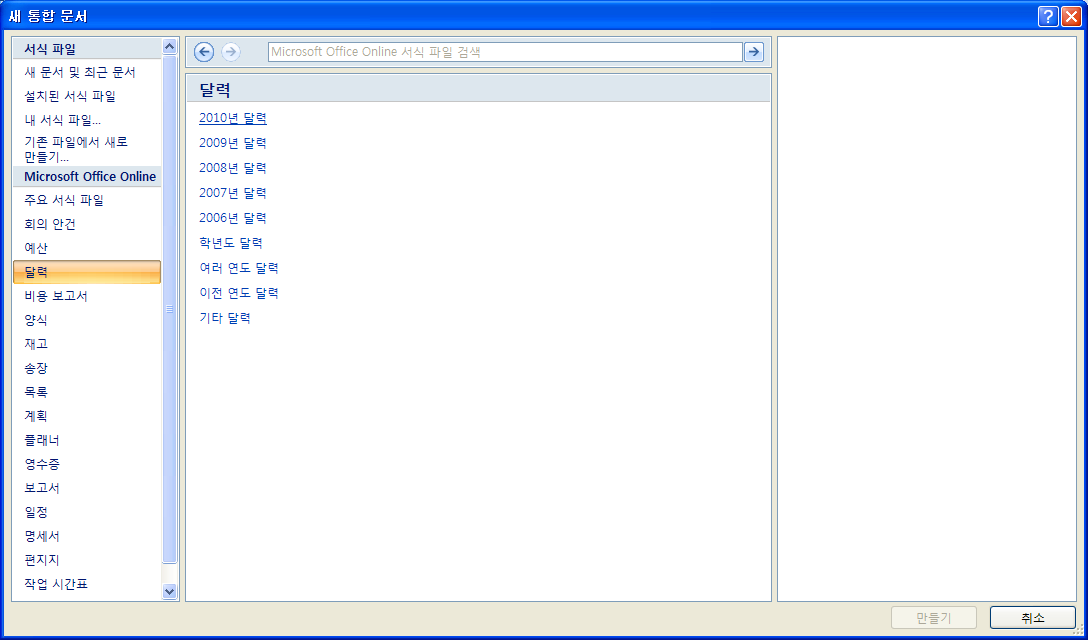The width and height of the screenshot is (1088, 640).
Task: Open the 2009년 달력 link
Action: [232, 143]
